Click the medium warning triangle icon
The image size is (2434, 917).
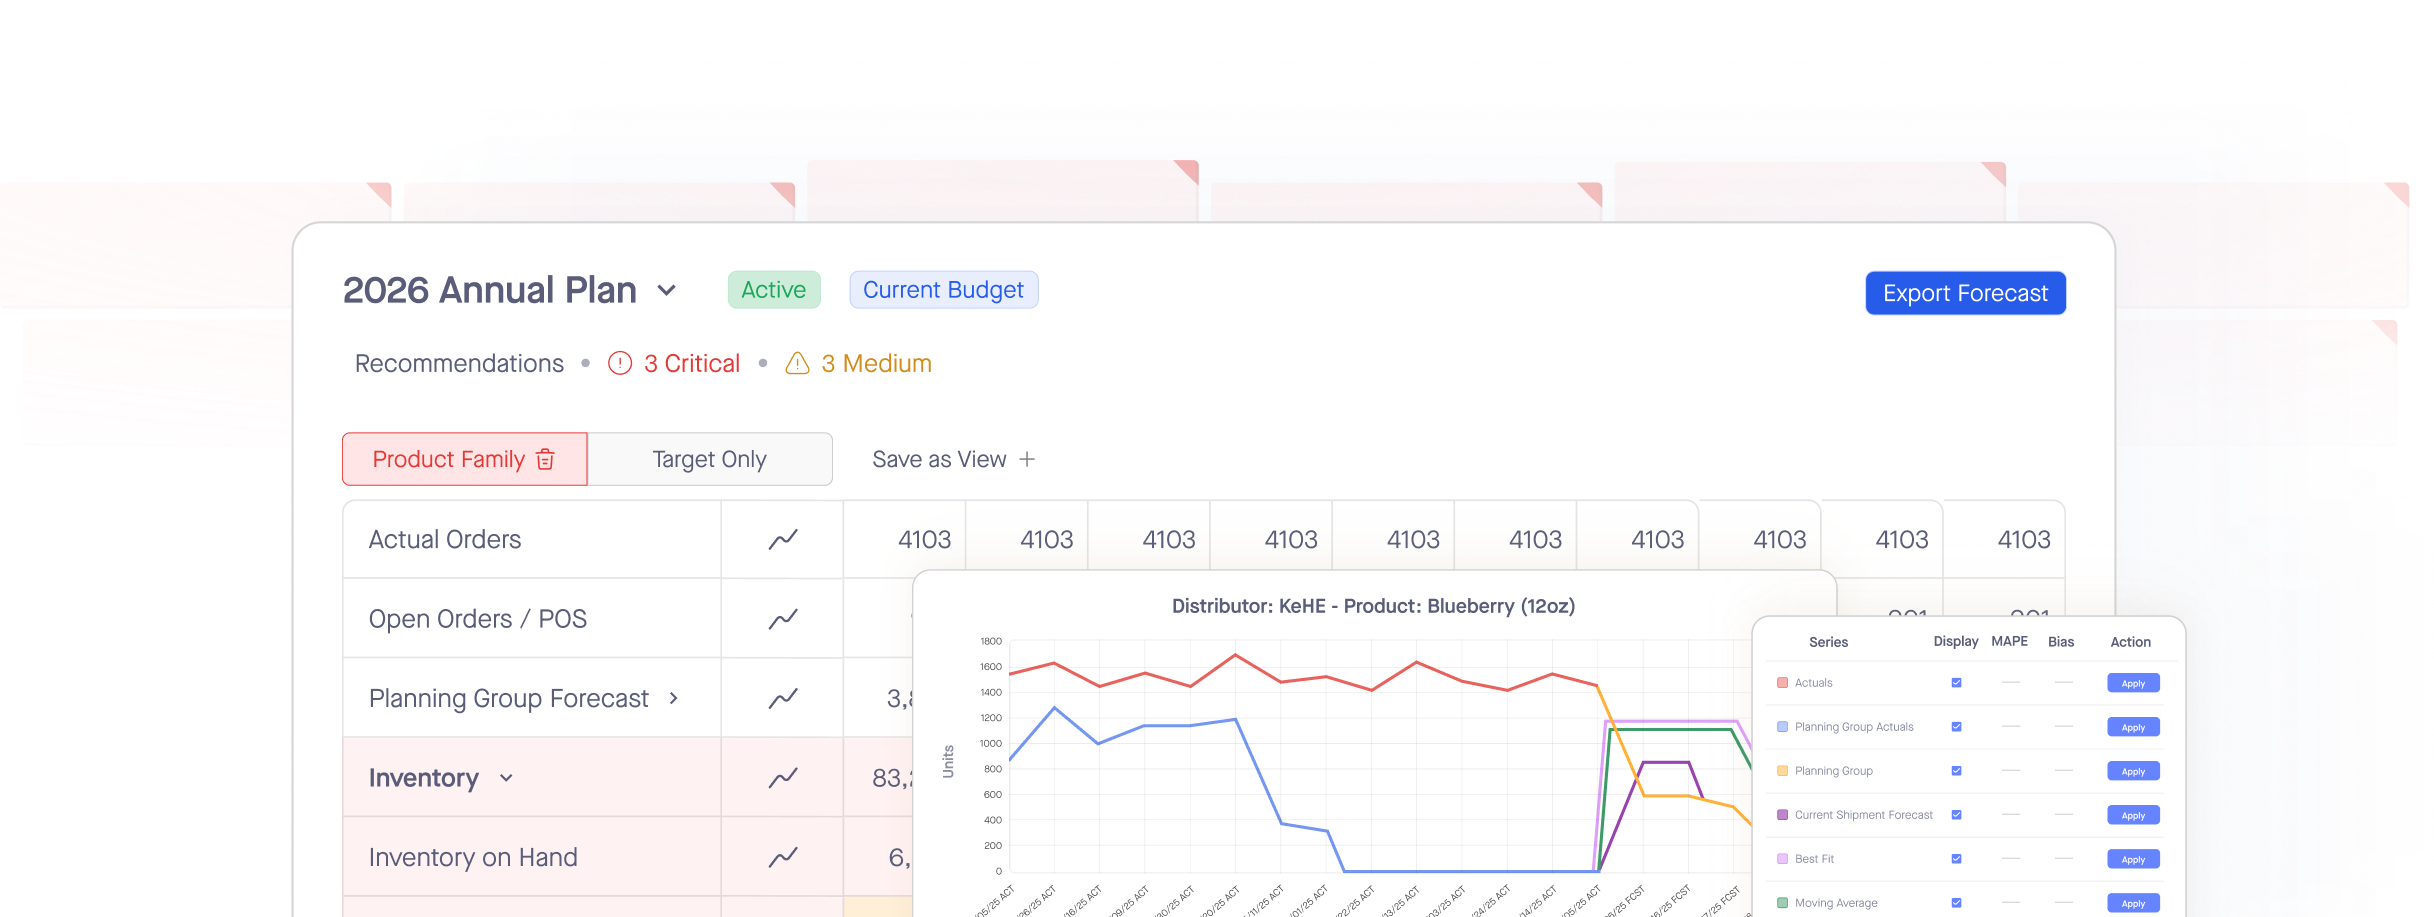pyautogui.click(x=797, y=363)
